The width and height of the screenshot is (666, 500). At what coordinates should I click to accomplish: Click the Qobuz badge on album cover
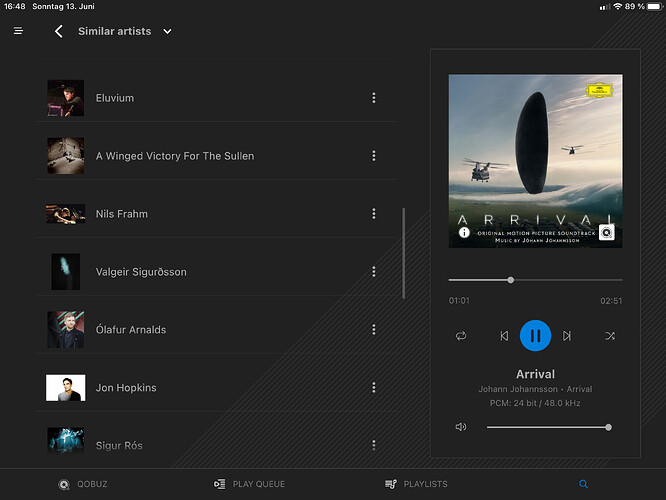click(x=606, y=233)
